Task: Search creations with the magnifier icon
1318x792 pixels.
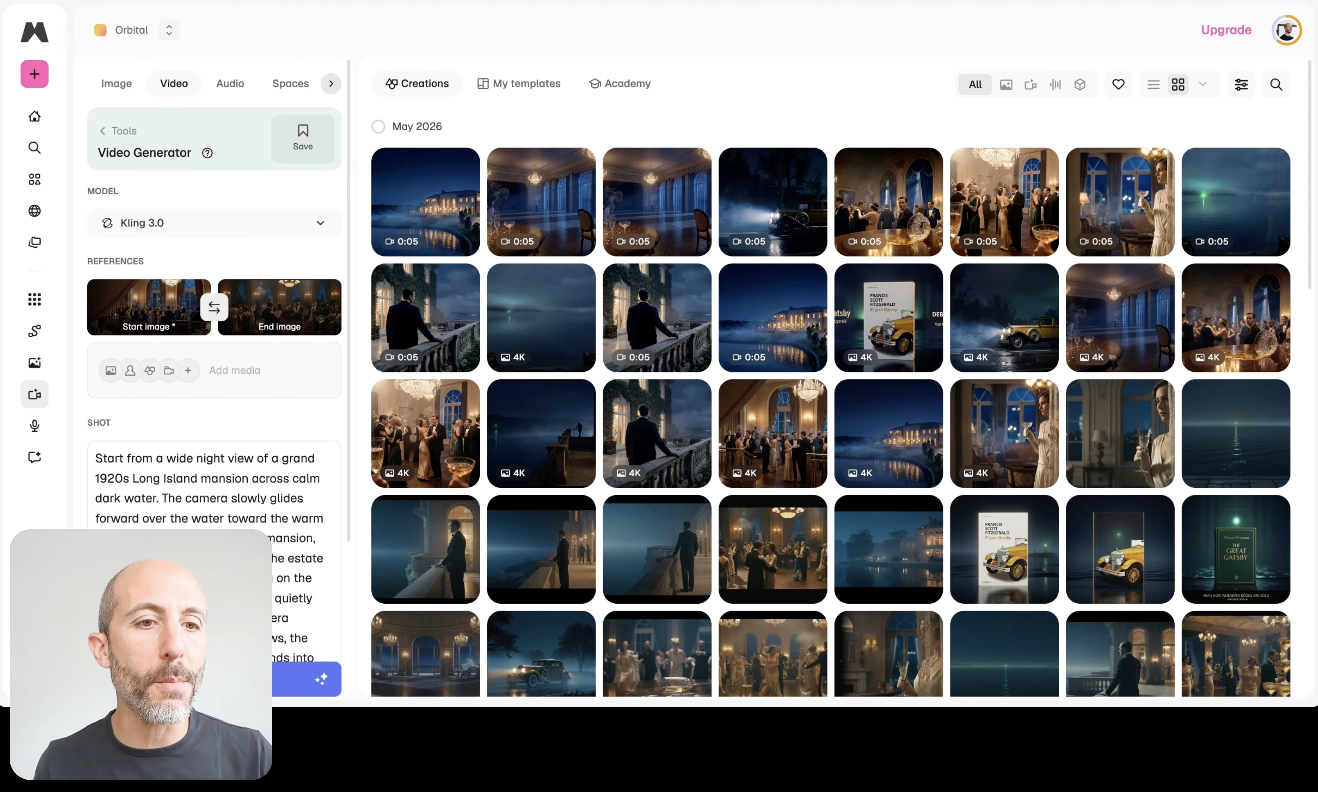Action: click(x=1276, y=85)
